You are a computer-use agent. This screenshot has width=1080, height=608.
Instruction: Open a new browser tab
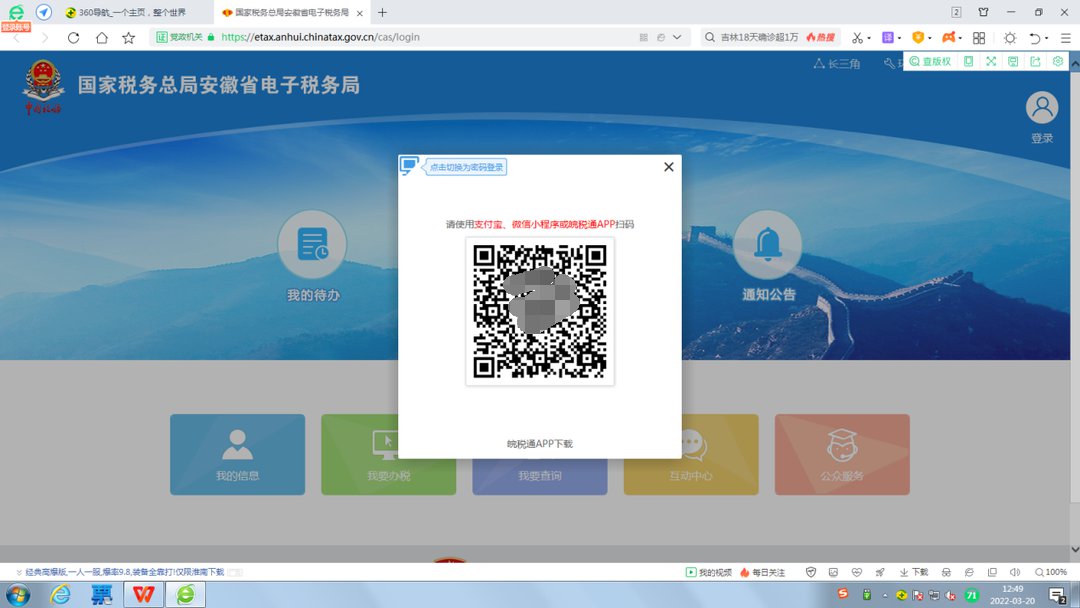[382, 13]
